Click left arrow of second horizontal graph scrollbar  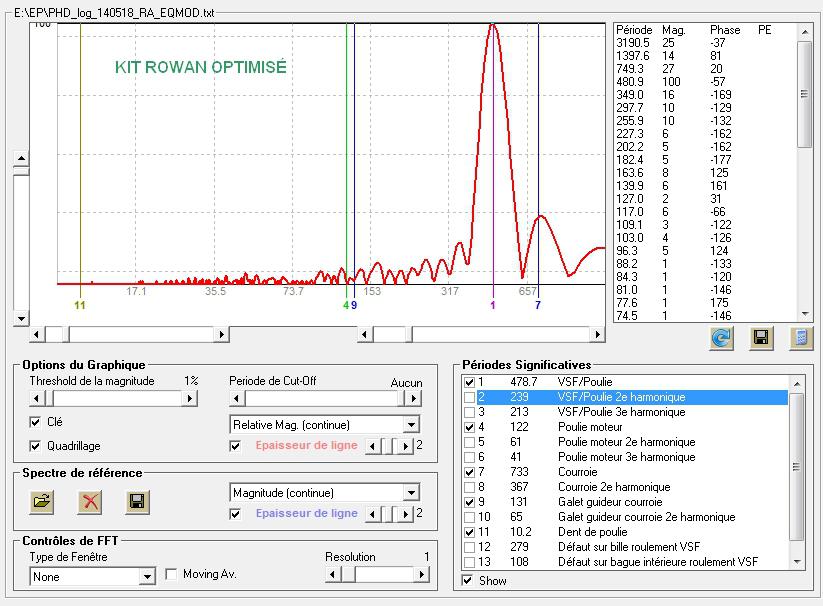click(x=365, y=334)
